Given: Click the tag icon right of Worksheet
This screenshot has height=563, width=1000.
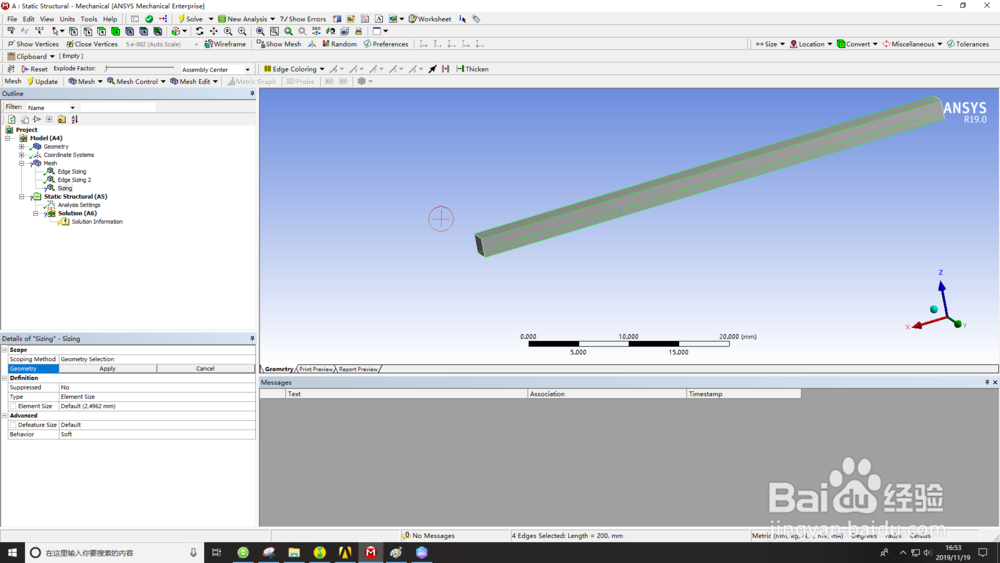Looking at the screenshot, I should tap(476, 19).
